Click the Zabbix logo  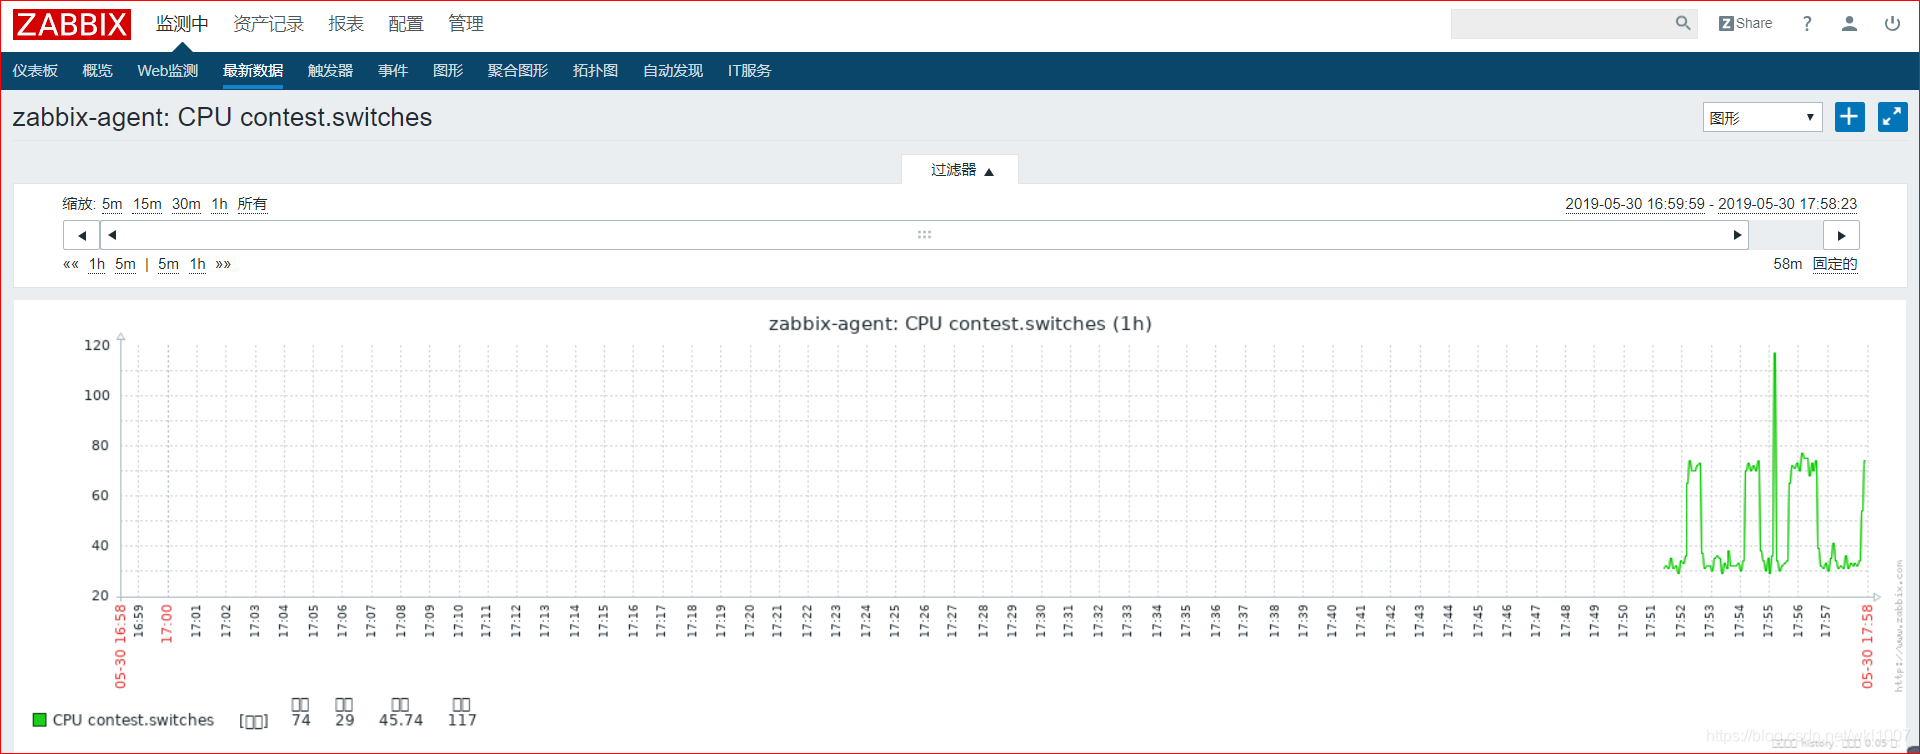(72, 24)
